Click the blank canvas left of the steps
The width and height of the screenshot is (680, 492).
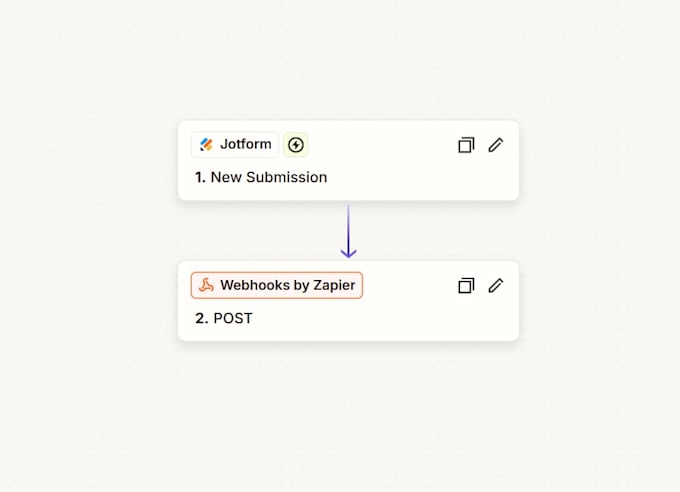click(89, 230)
